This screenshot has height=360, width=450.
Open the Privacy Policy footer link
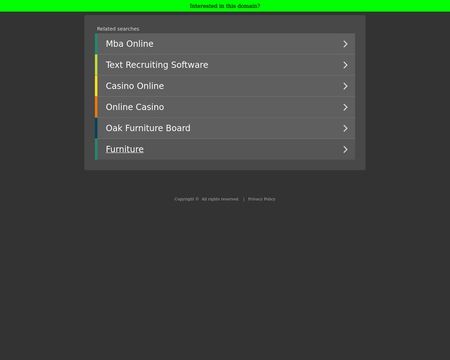pos(262,199)
